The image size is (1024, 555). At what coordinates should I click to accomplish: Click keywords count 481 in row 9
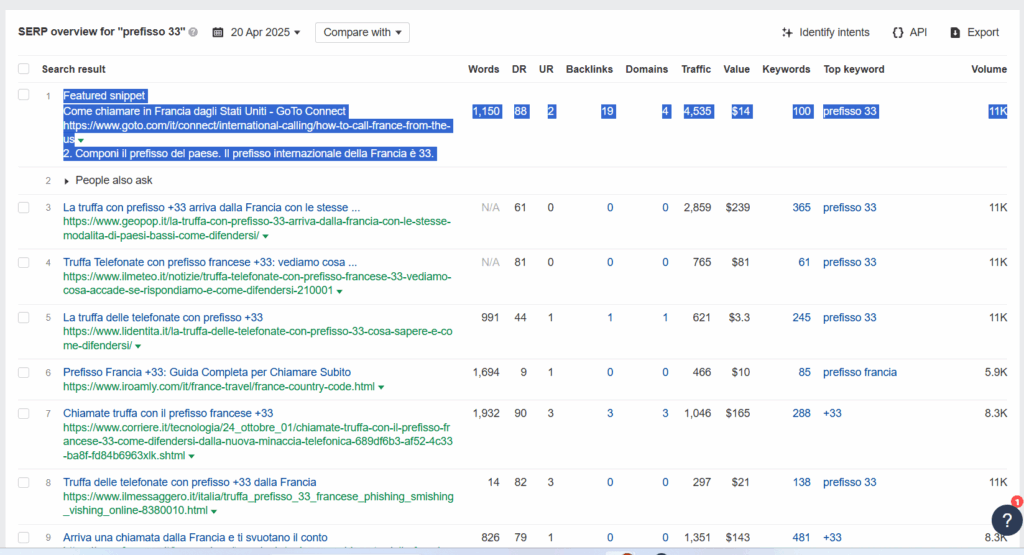(x=801, y=537)
